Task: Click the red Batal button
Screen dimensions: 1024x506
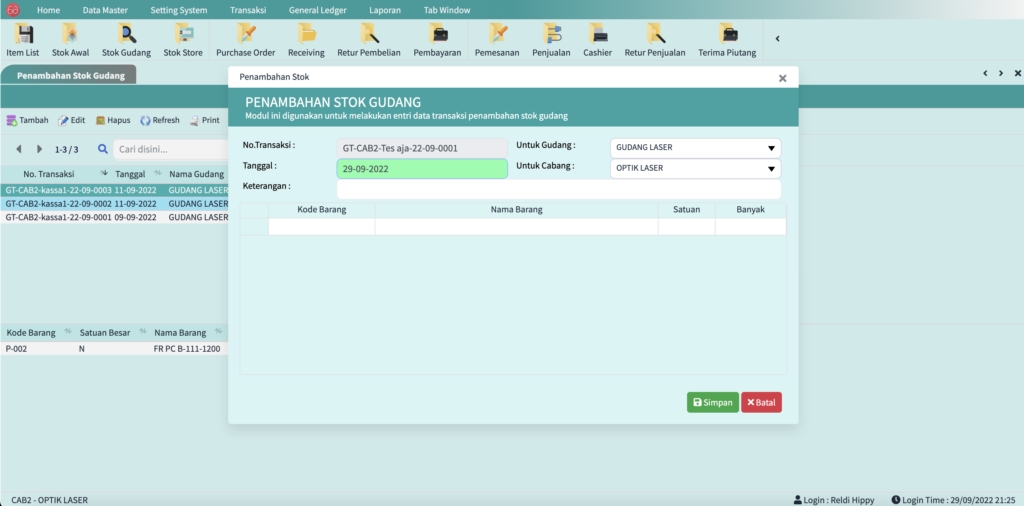Action: pyautogui.click(x=761, y=402)
